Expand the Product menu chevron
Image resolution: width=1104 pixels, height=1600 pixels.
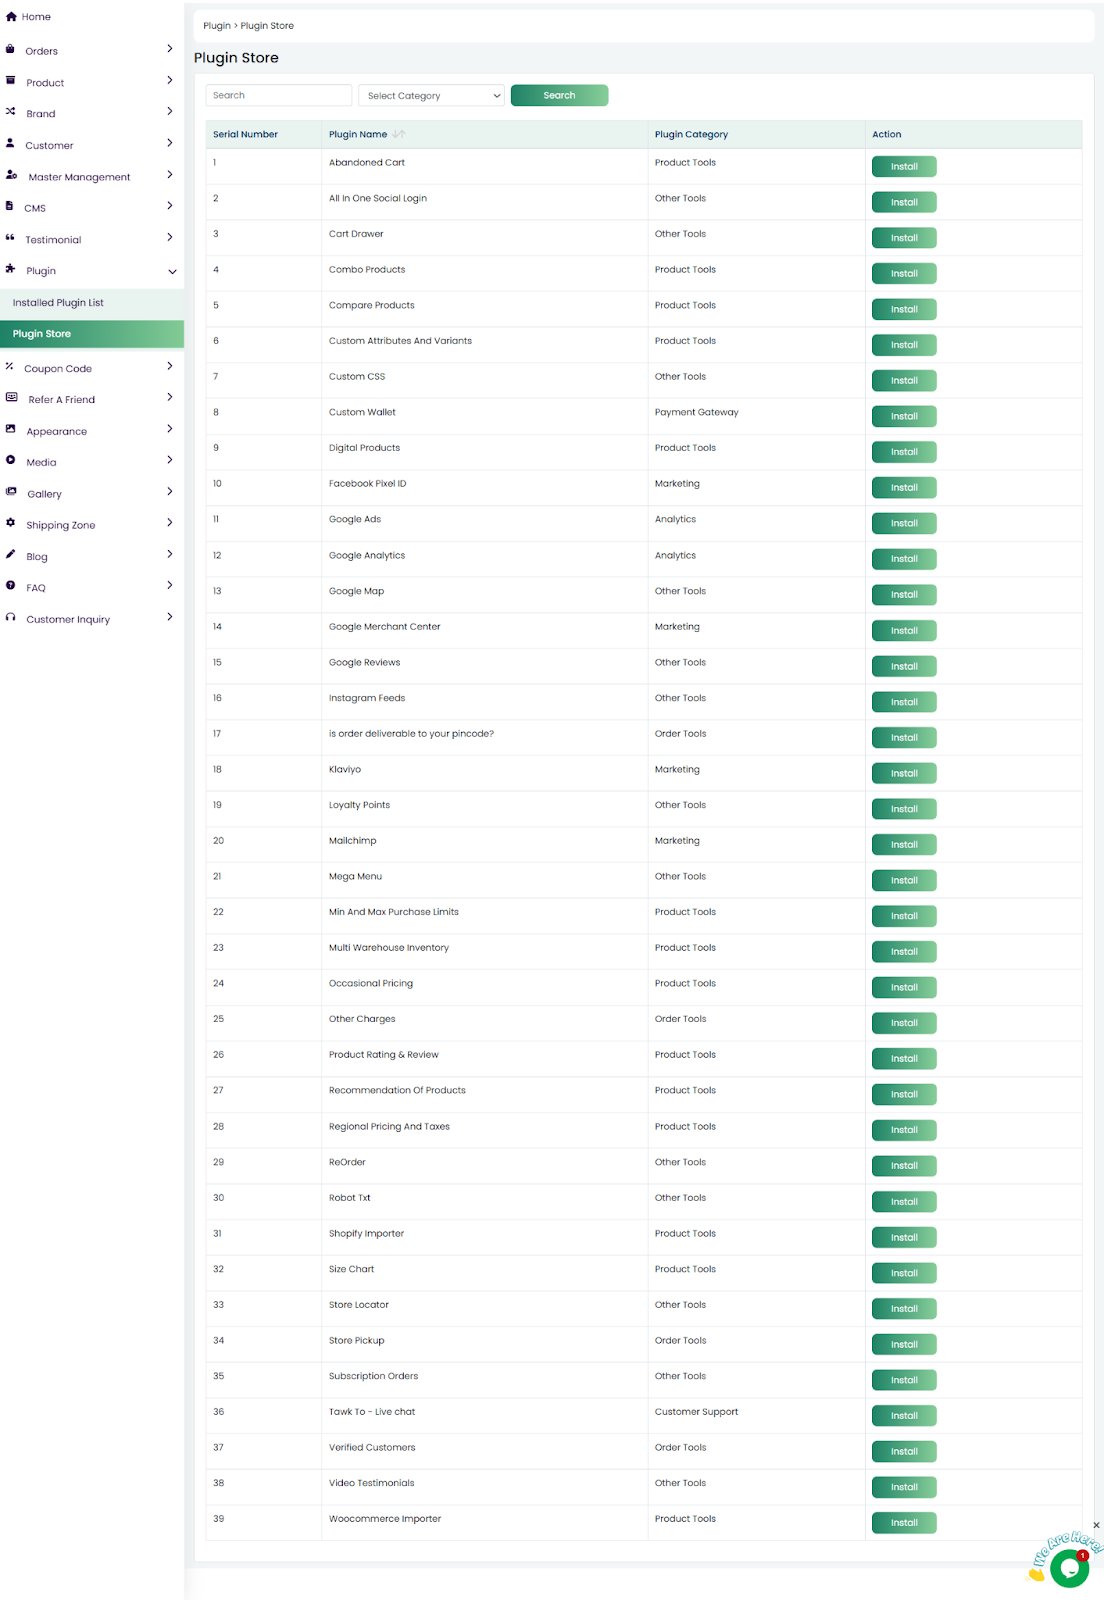coord(169,80)
